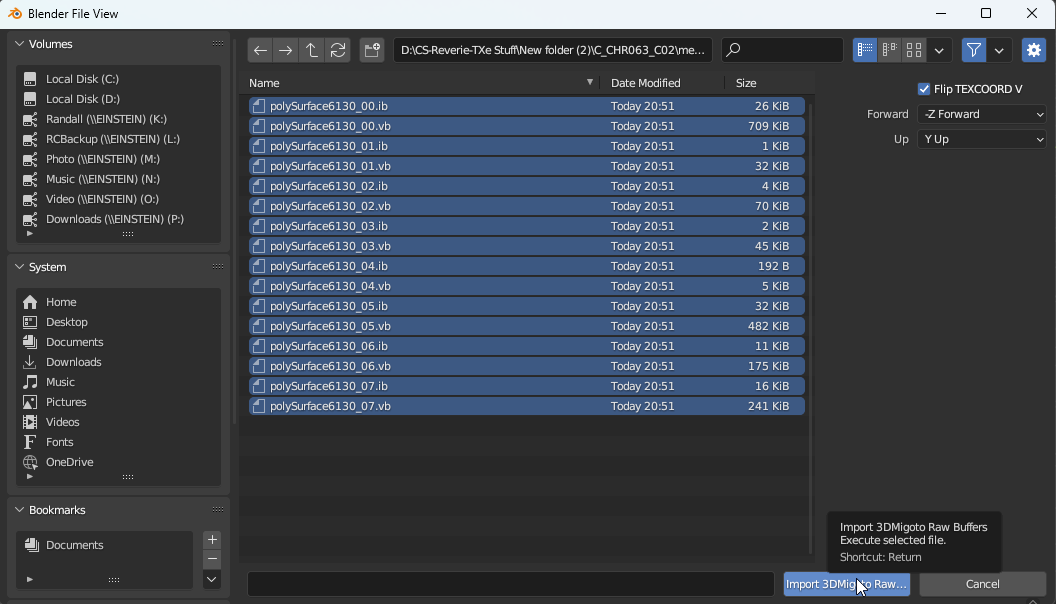Open bookmarks specials dropdown arrow
1056x604 pixels.
[212, 579]
